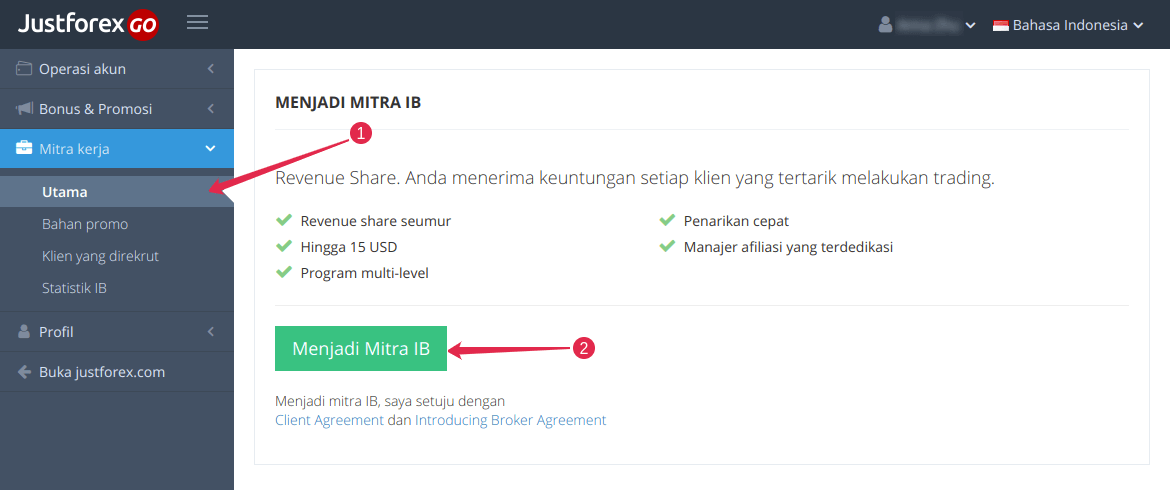Open the Justforex GO logo home link
Viewport: 1170px width, 490px height.
coord(88,25)
